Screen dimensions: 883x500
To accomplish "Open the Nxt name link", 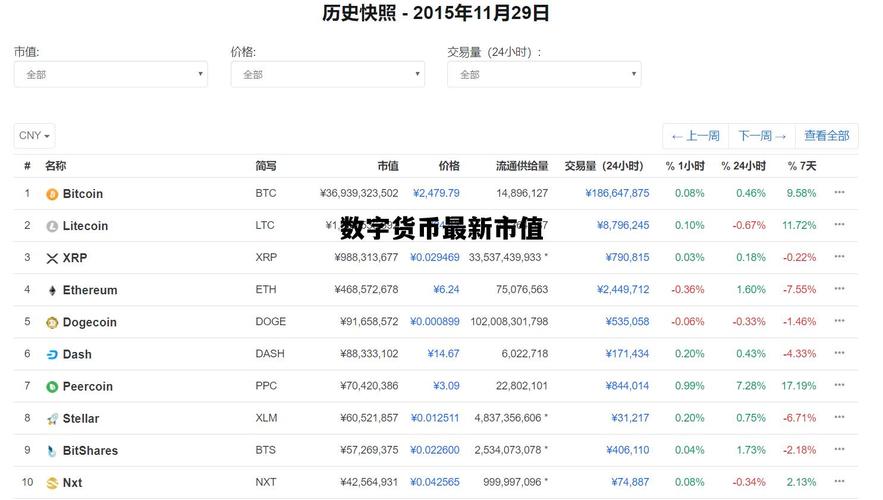I will 73,483.
